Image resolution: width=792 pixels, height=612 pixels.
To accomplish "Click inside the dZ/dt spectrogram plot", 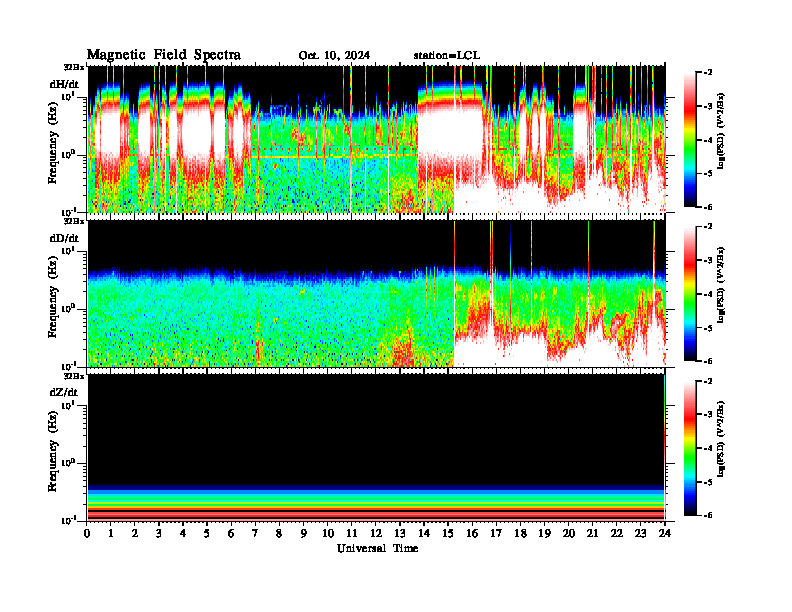I will [x=376, y=447].
